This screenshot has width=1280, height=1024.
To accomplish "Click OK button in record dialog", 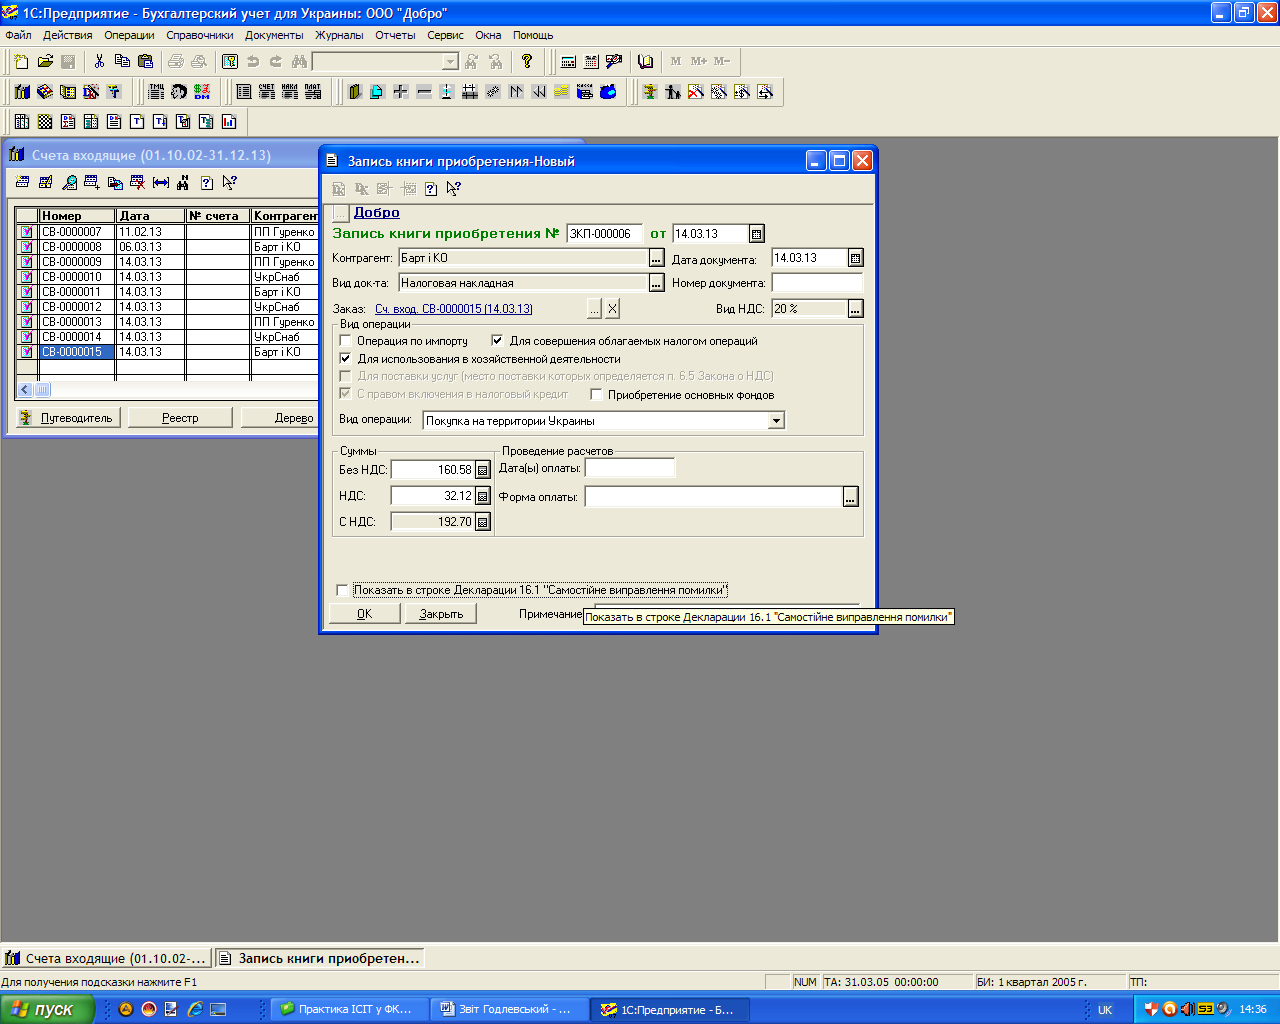I will (365, 614).
